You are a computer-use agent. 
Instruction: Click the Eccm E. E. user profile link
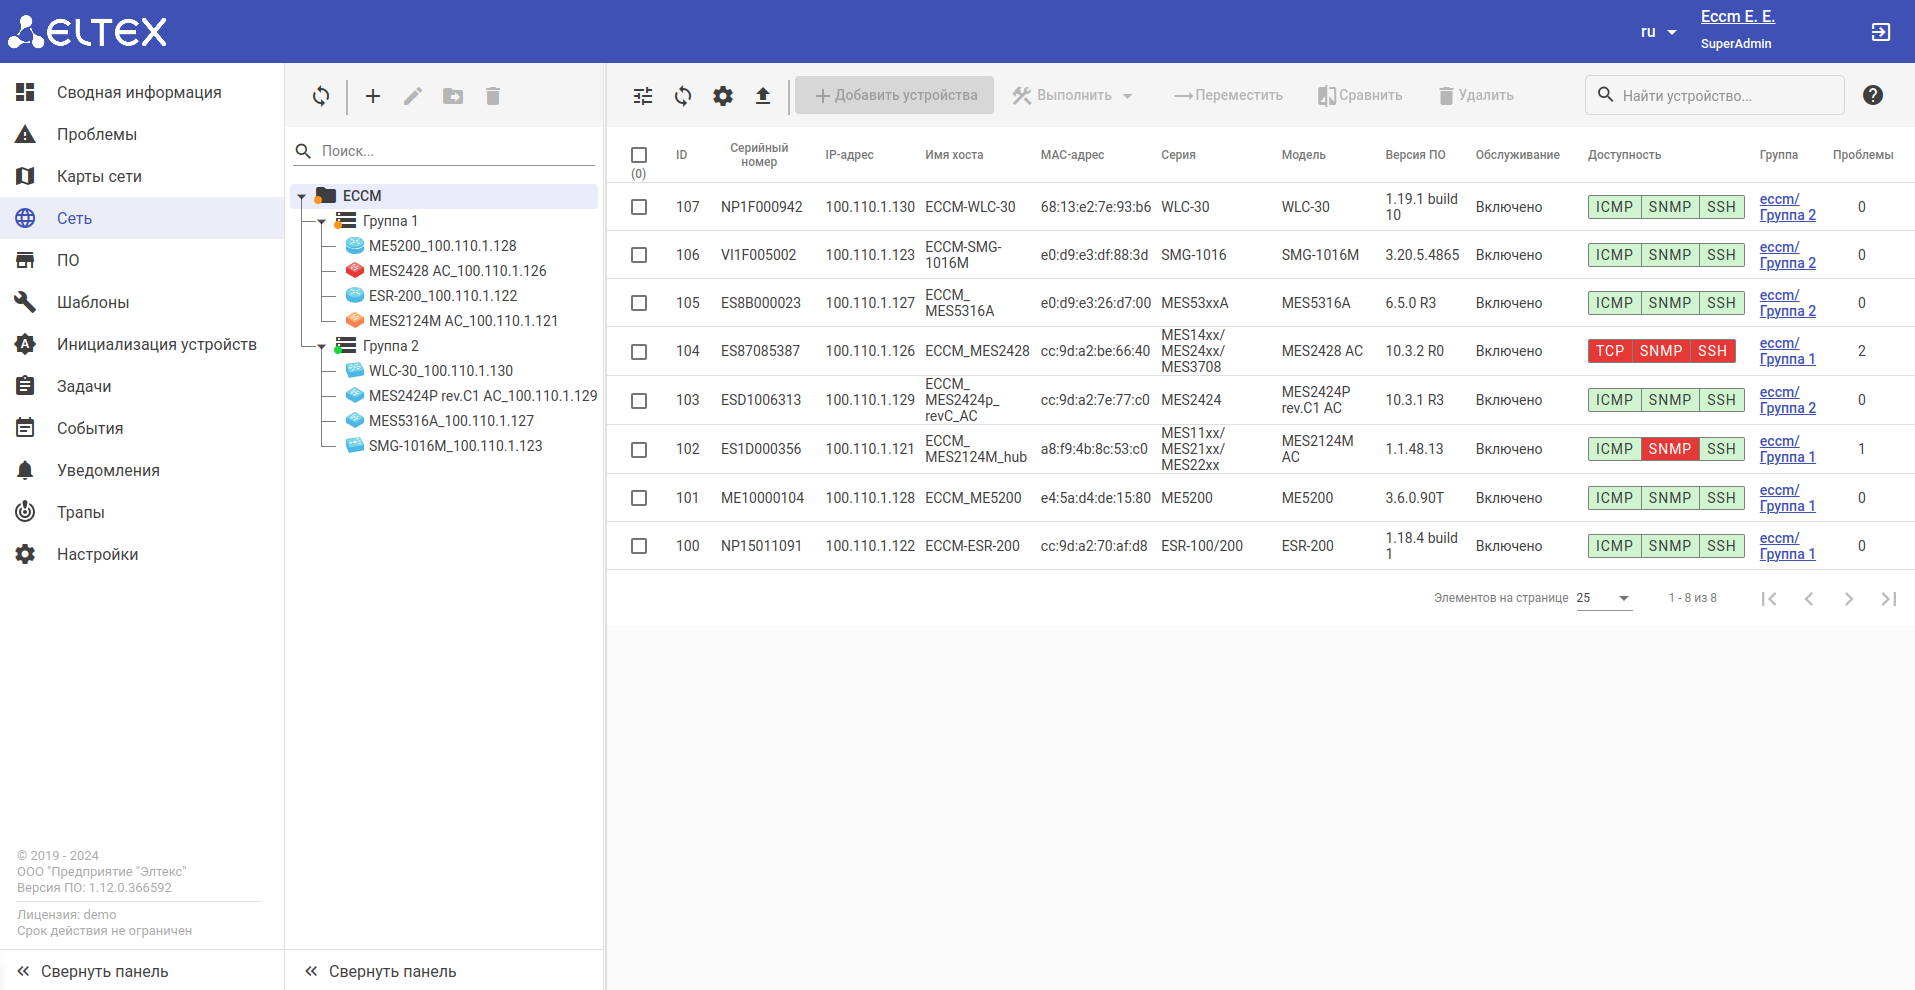pyautogui.click(x=1737, y=17)
